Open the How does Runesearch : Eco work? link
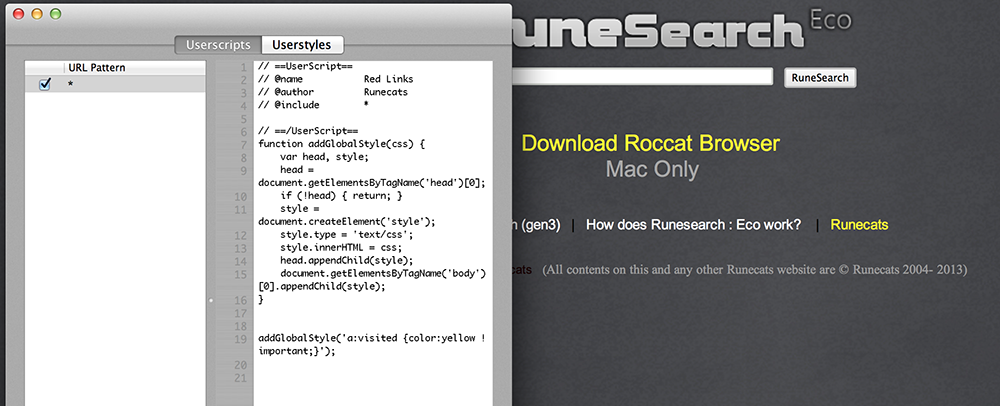 click(x=693, y=224)
